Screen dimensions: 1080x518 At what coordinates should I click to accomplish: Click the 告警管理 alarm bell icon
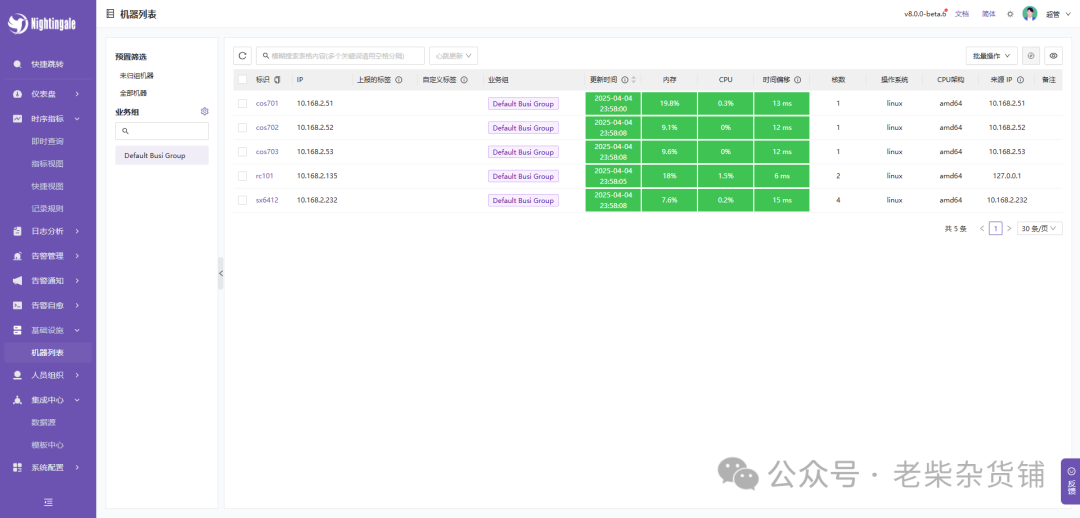tap(17, 256)
